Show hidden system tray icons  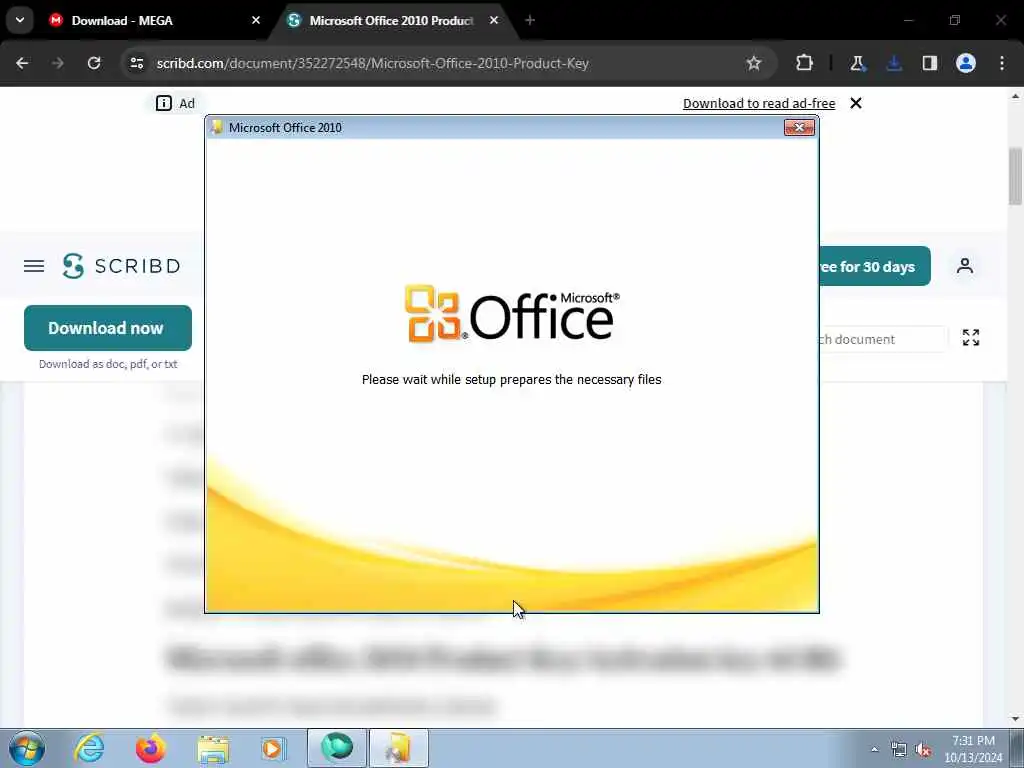coord(874,750)
